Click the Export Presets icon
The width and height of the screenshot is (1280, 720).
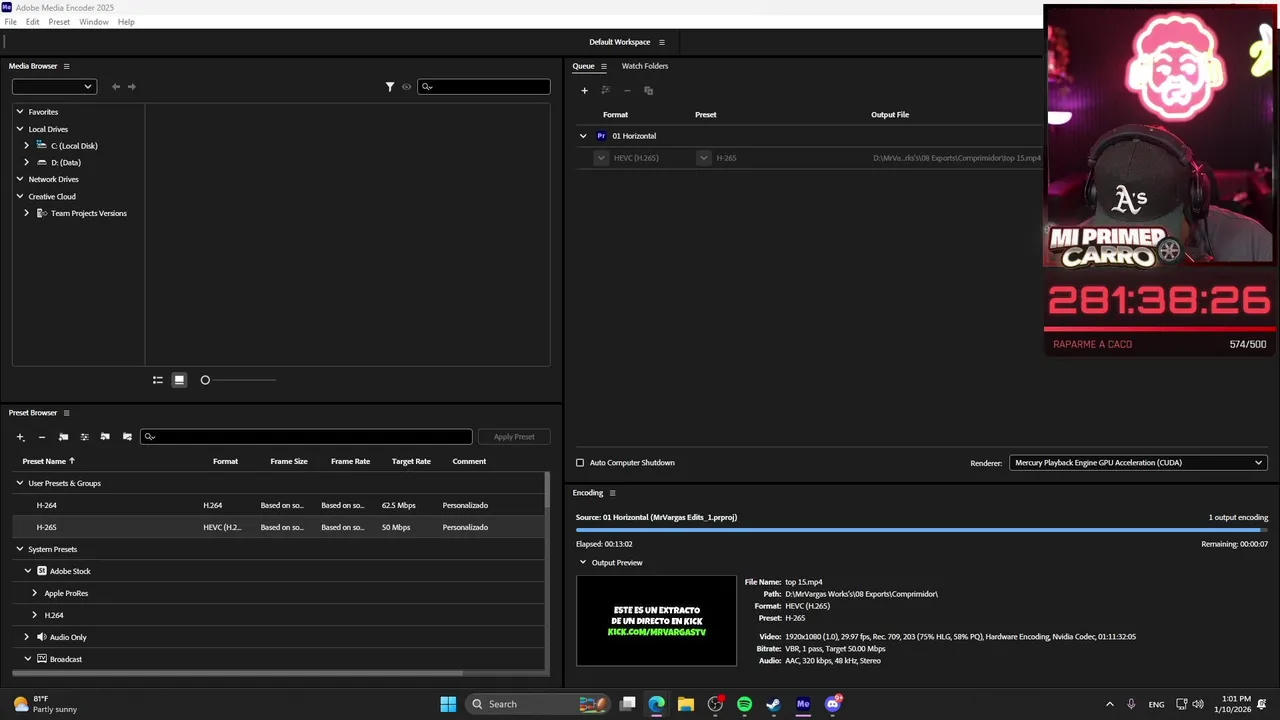(127, 437)
